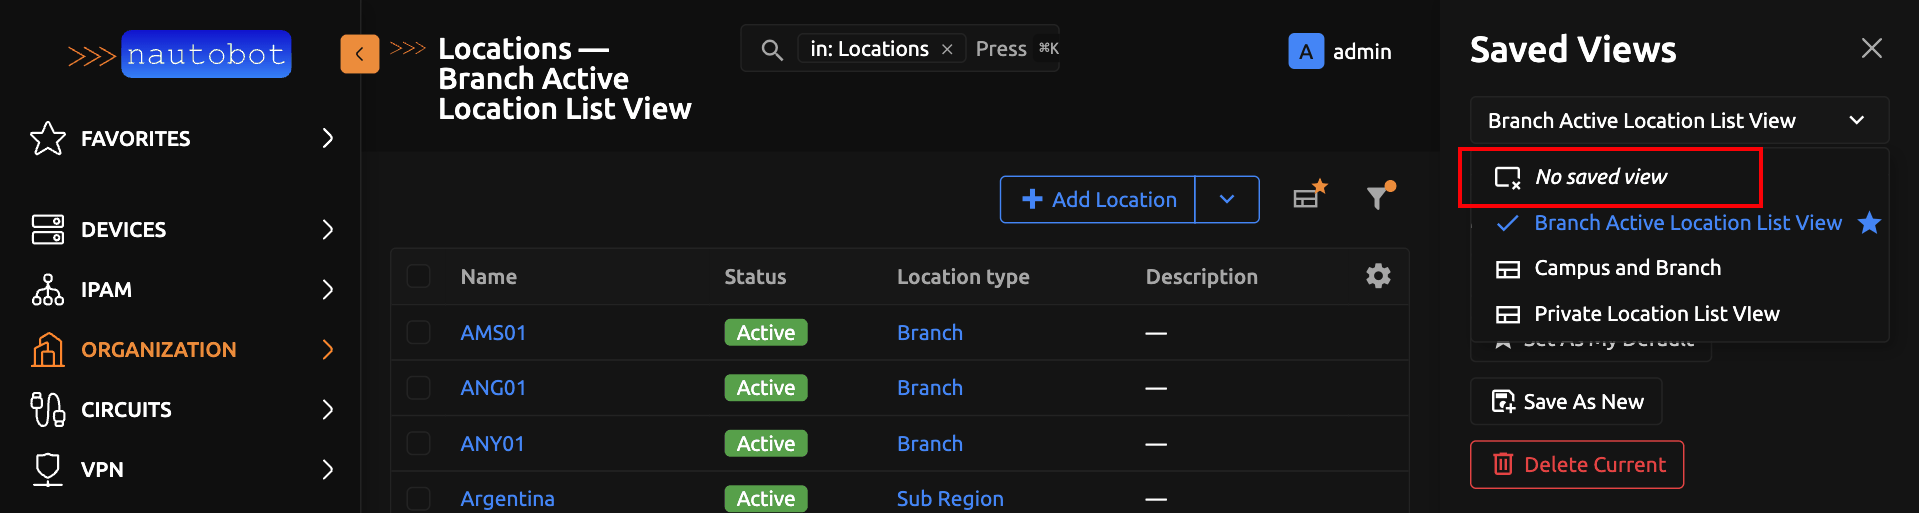1919x513 pixels.
Task: Remove the 'in: Locations' search filter
Action: (x=947, y=49)
